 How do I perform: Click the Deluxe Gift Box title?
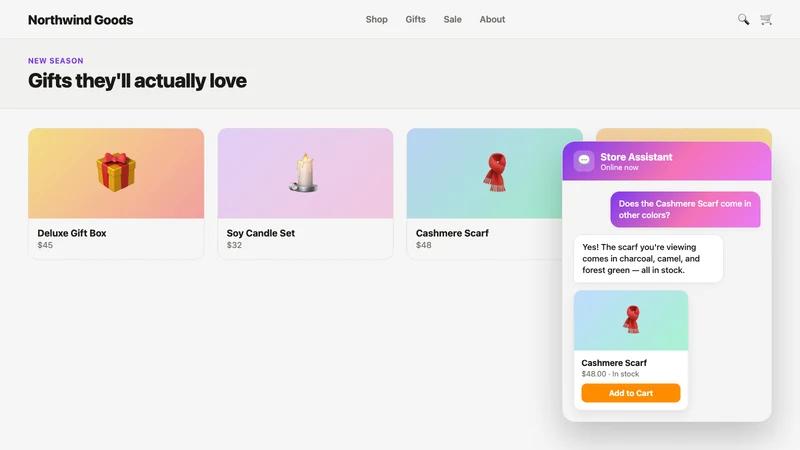click(72, 233)
